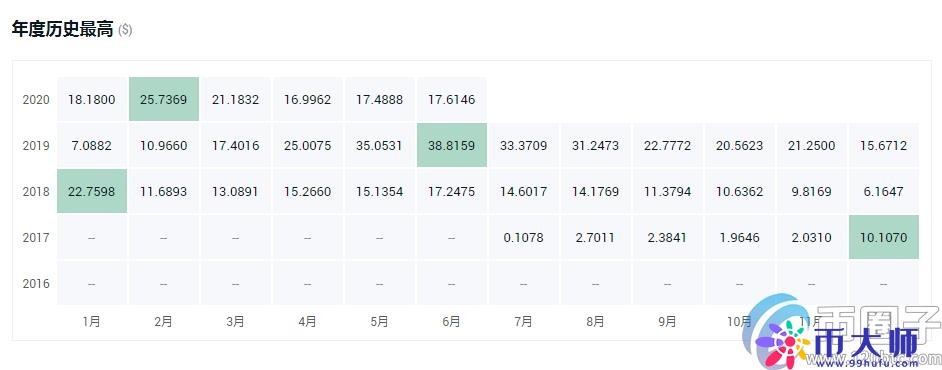The image size is (942, 370).
Task: Select the 9月 column label
Action: [x=667, y=322]
